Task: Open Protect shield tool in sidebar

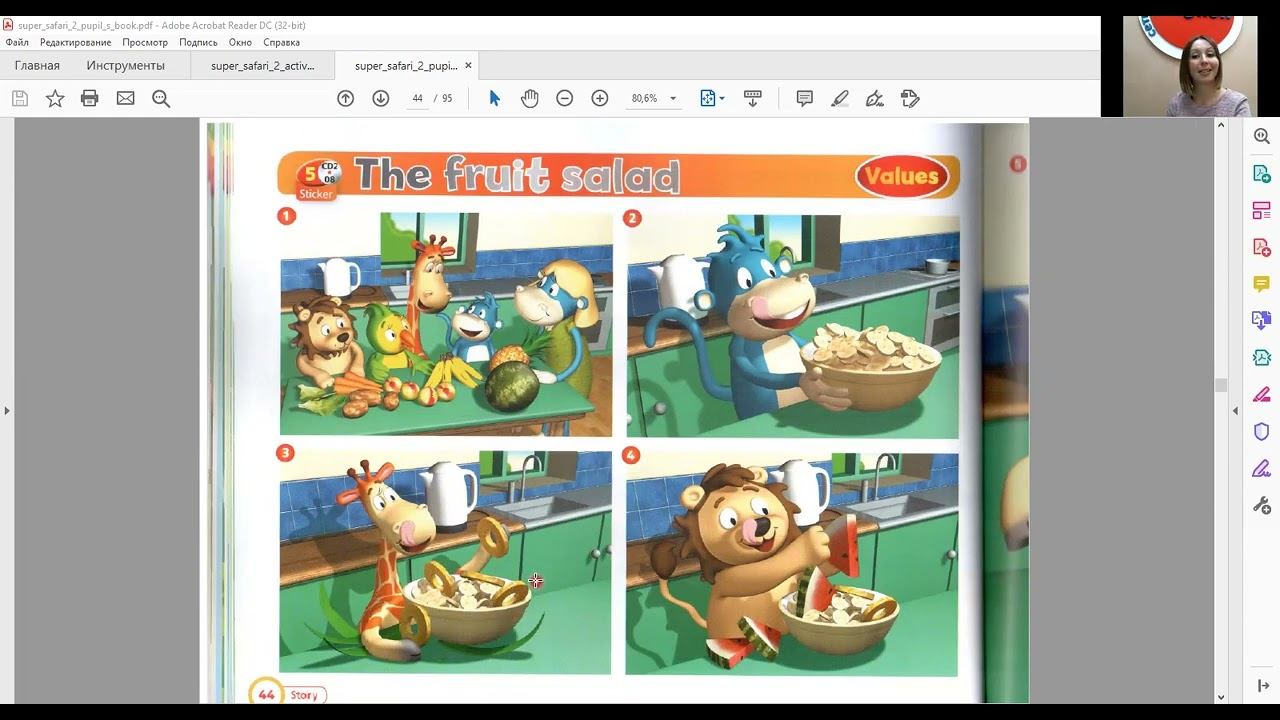Action: click(1262, 431)
